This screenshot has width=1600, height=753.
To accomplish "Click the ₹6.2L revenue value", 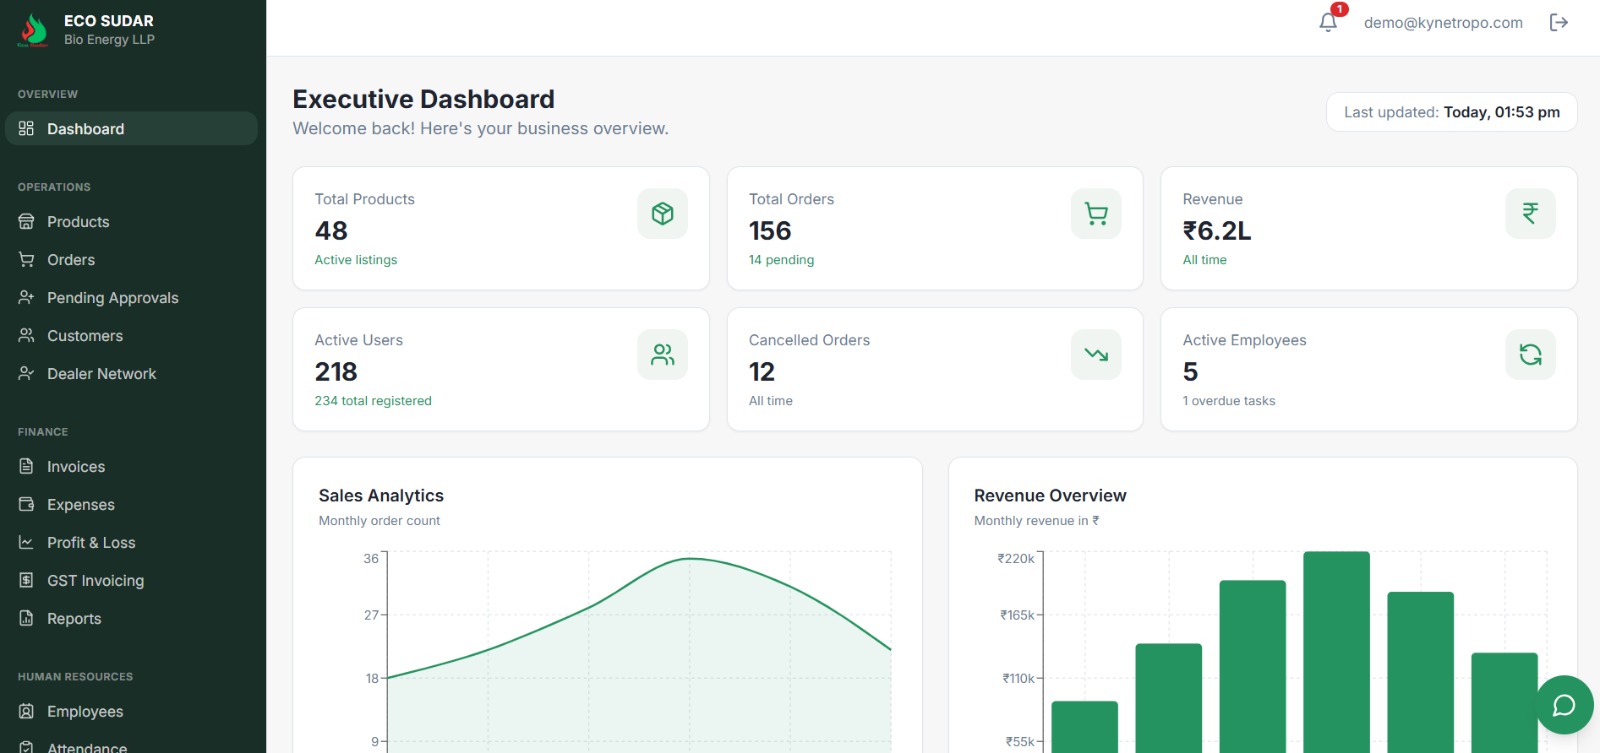I will pos(1217,231).
